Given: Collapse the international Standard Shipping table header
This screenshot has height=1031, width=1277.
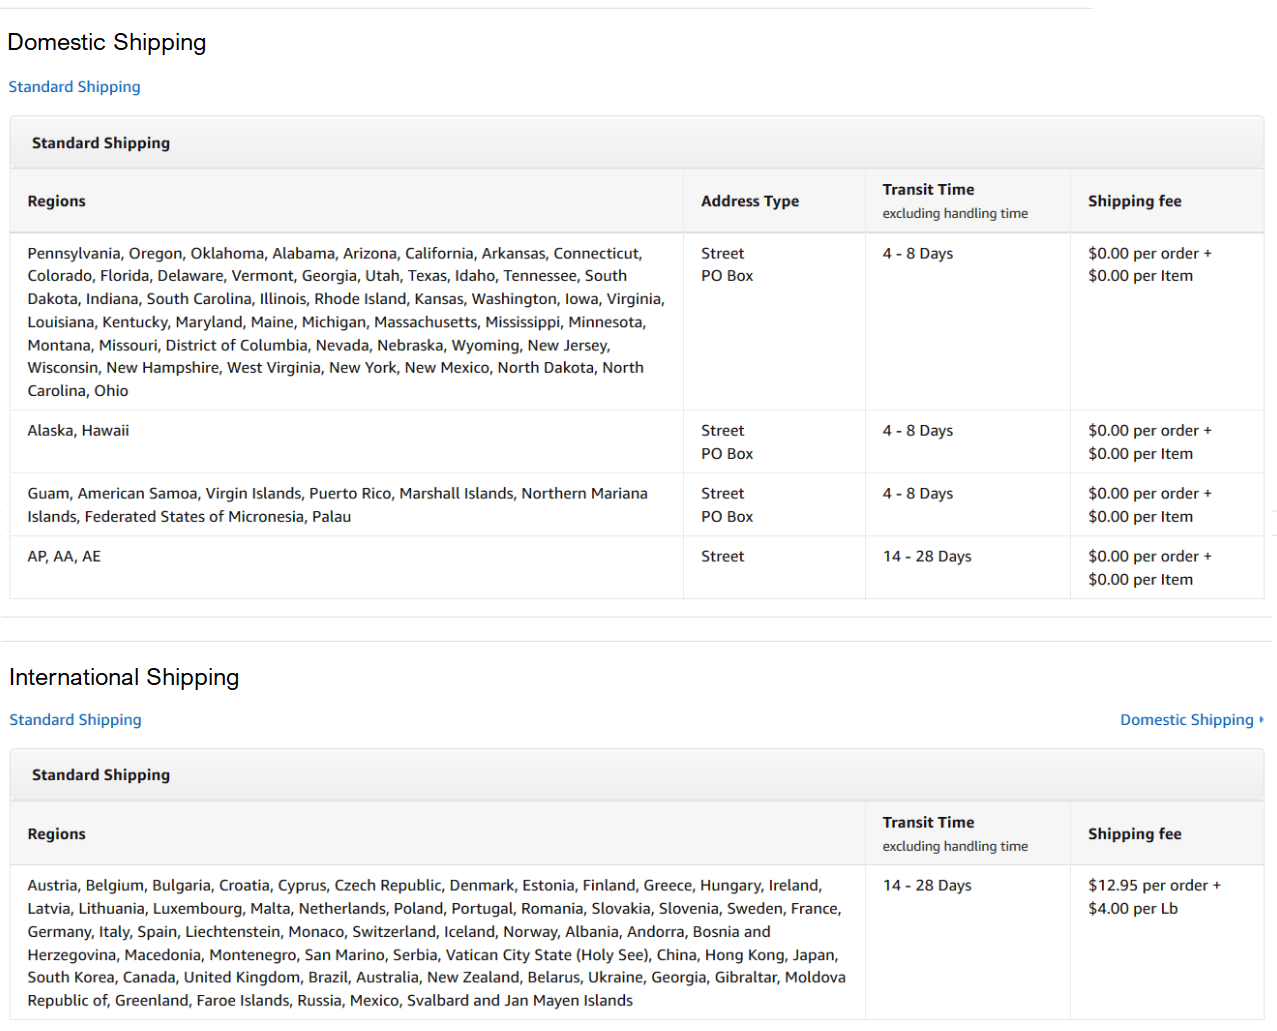Looking at the screenshot, I should click(100, 774).
